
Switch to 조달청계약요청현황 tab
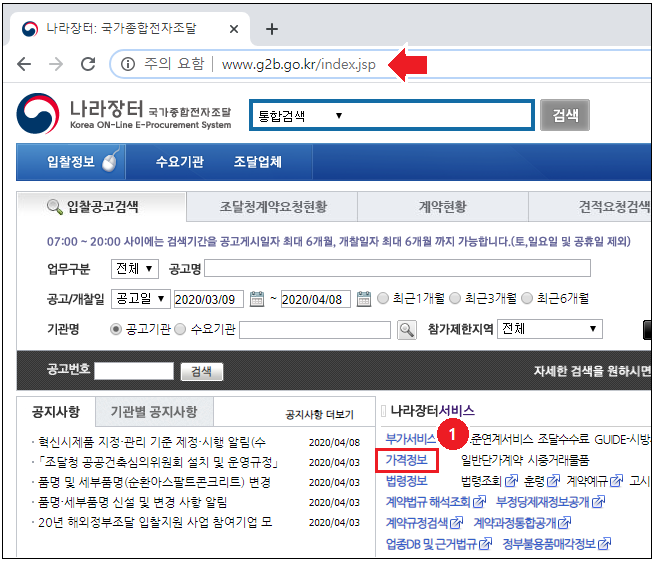coord(273,206)
